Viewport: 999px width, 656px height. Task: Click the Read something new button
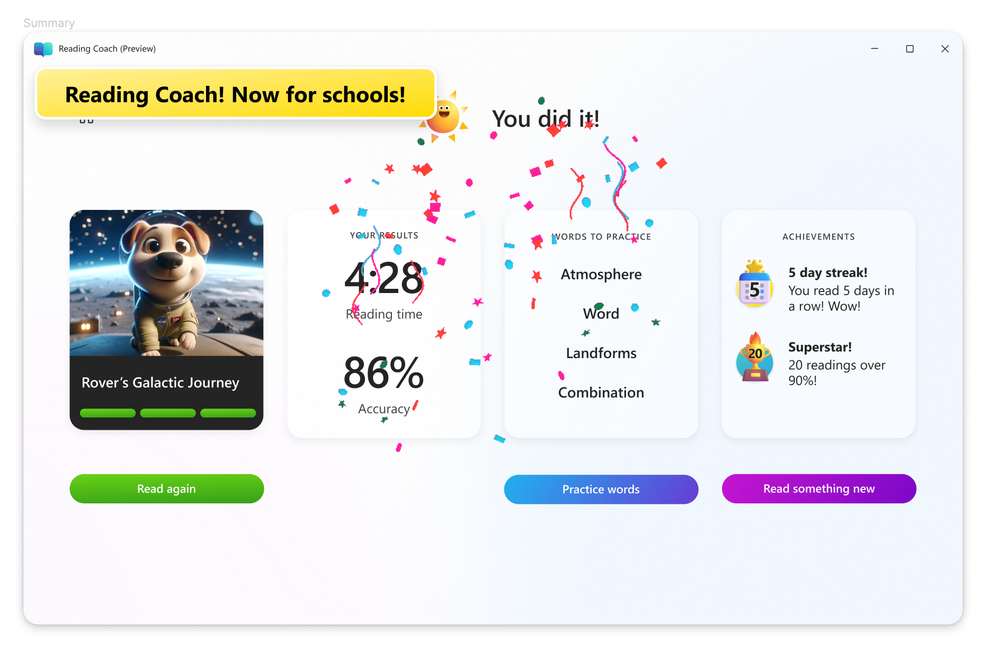point(819,488)
